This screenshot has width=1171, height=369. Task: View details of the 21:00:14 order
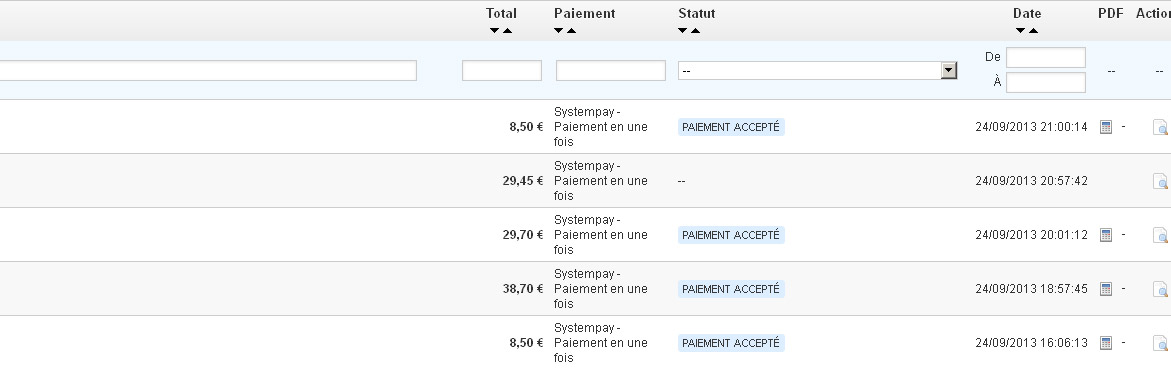coord(1160,128)
